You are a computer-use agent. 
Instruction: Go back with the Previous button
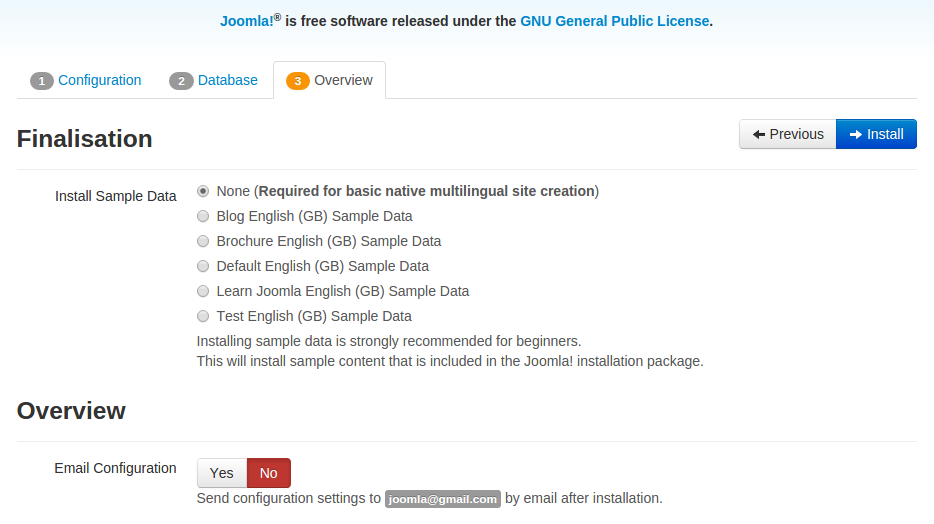point(788,134)
